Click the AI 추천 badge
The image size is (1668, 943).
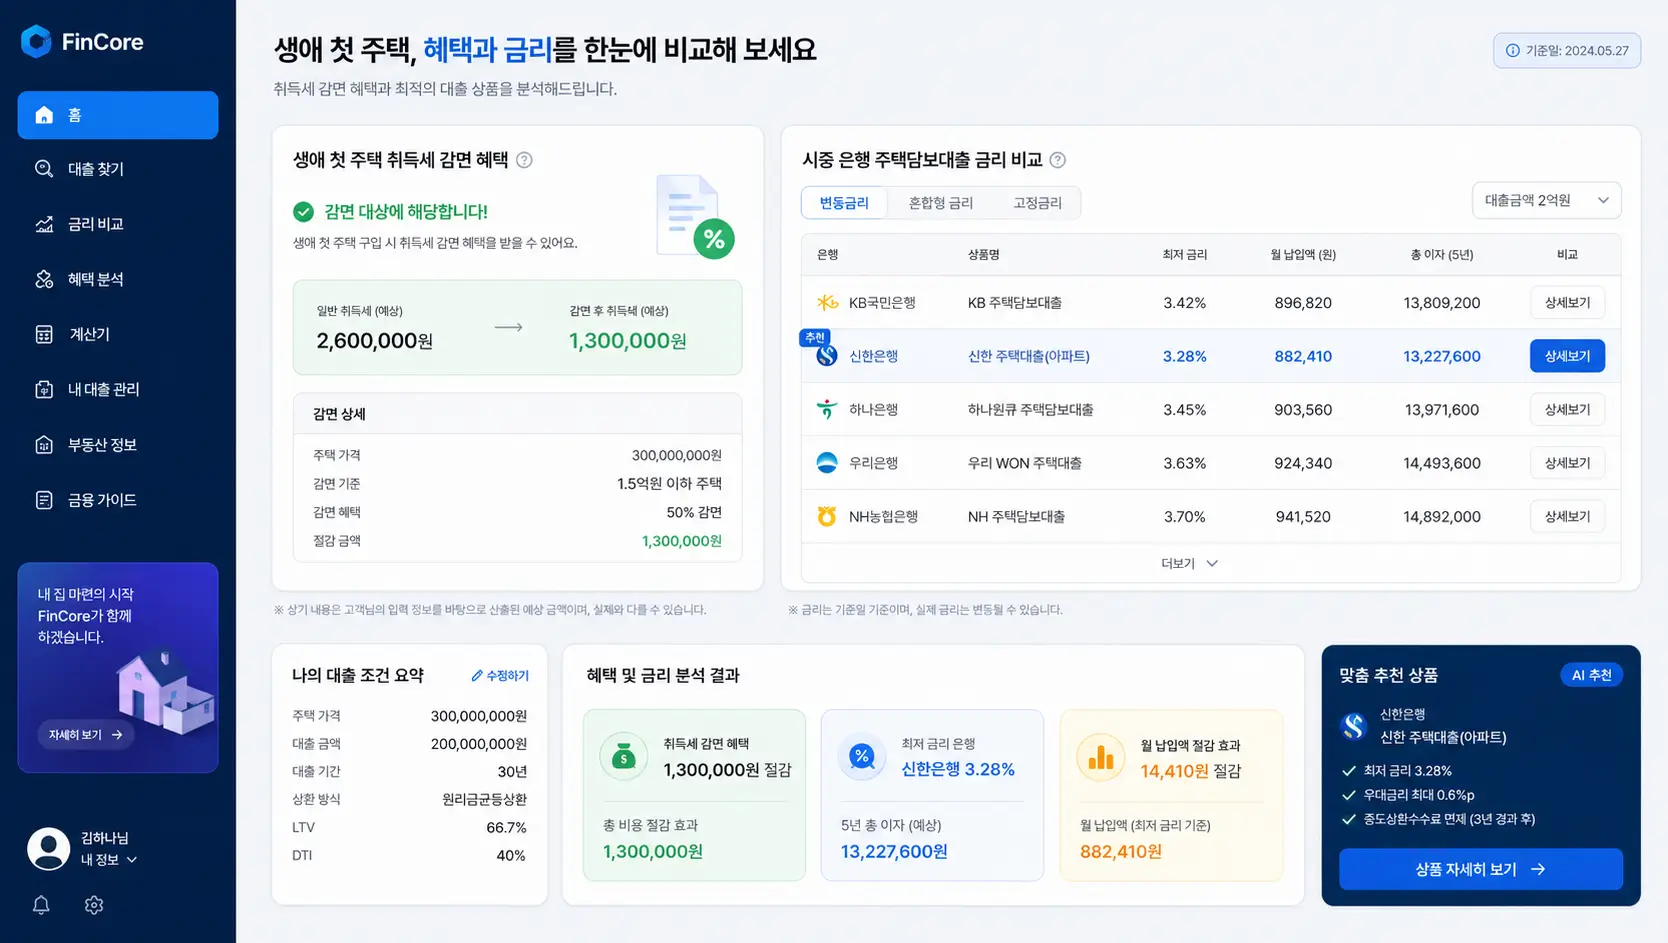click(x=1591, y=675)
